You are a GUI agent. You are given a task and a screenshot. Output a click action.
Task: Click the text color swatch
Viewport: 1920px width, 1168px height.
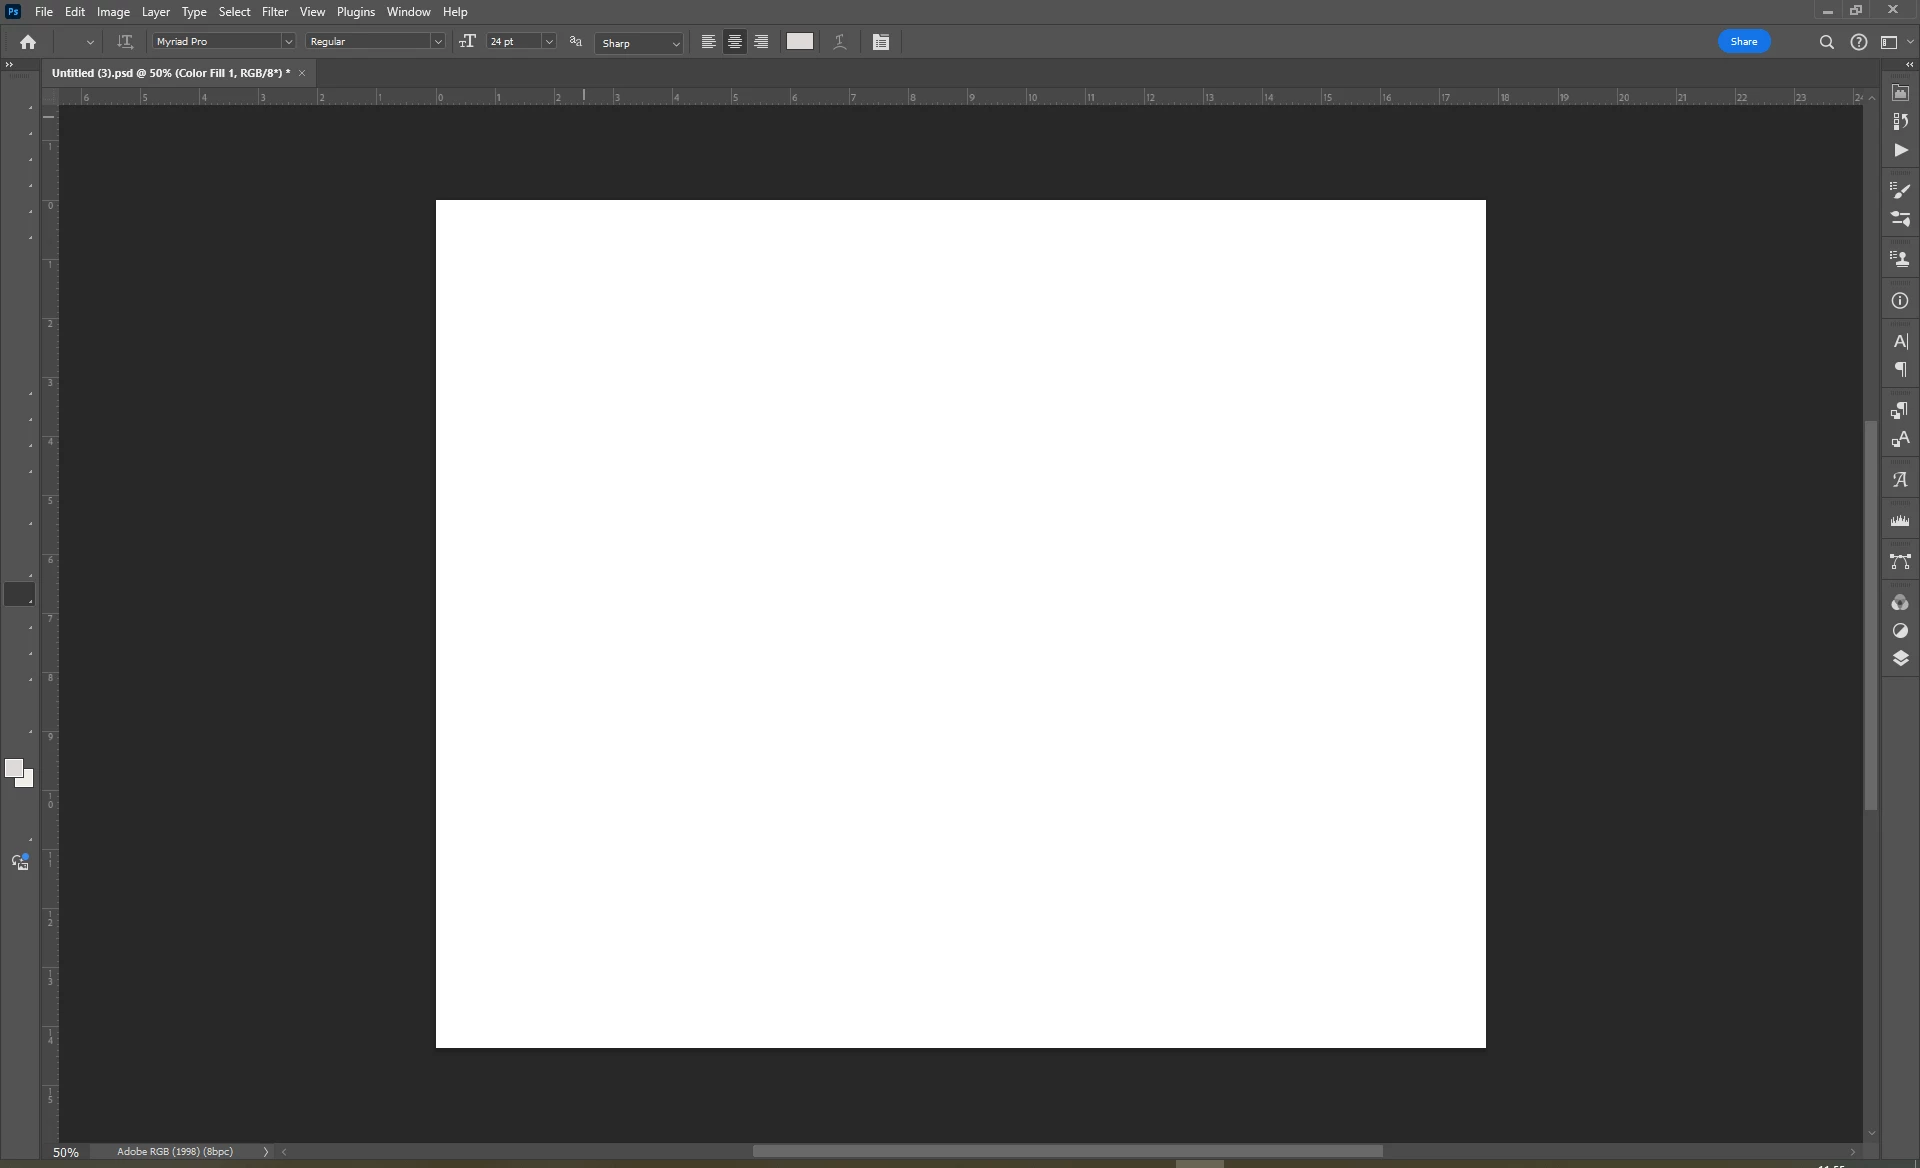point(799,42)
